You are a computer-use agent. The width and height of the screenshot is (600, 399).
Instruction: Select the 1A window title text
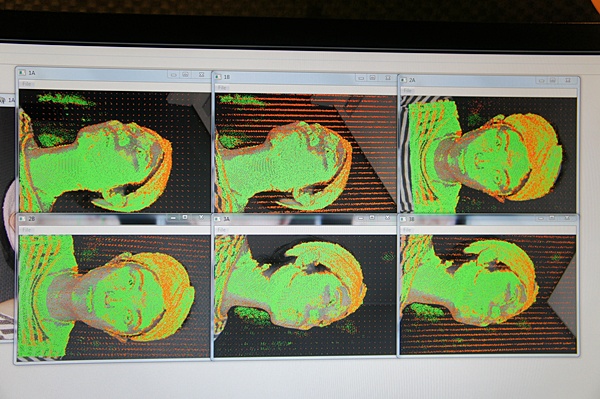pyautogui.click(x=32, y=73)
